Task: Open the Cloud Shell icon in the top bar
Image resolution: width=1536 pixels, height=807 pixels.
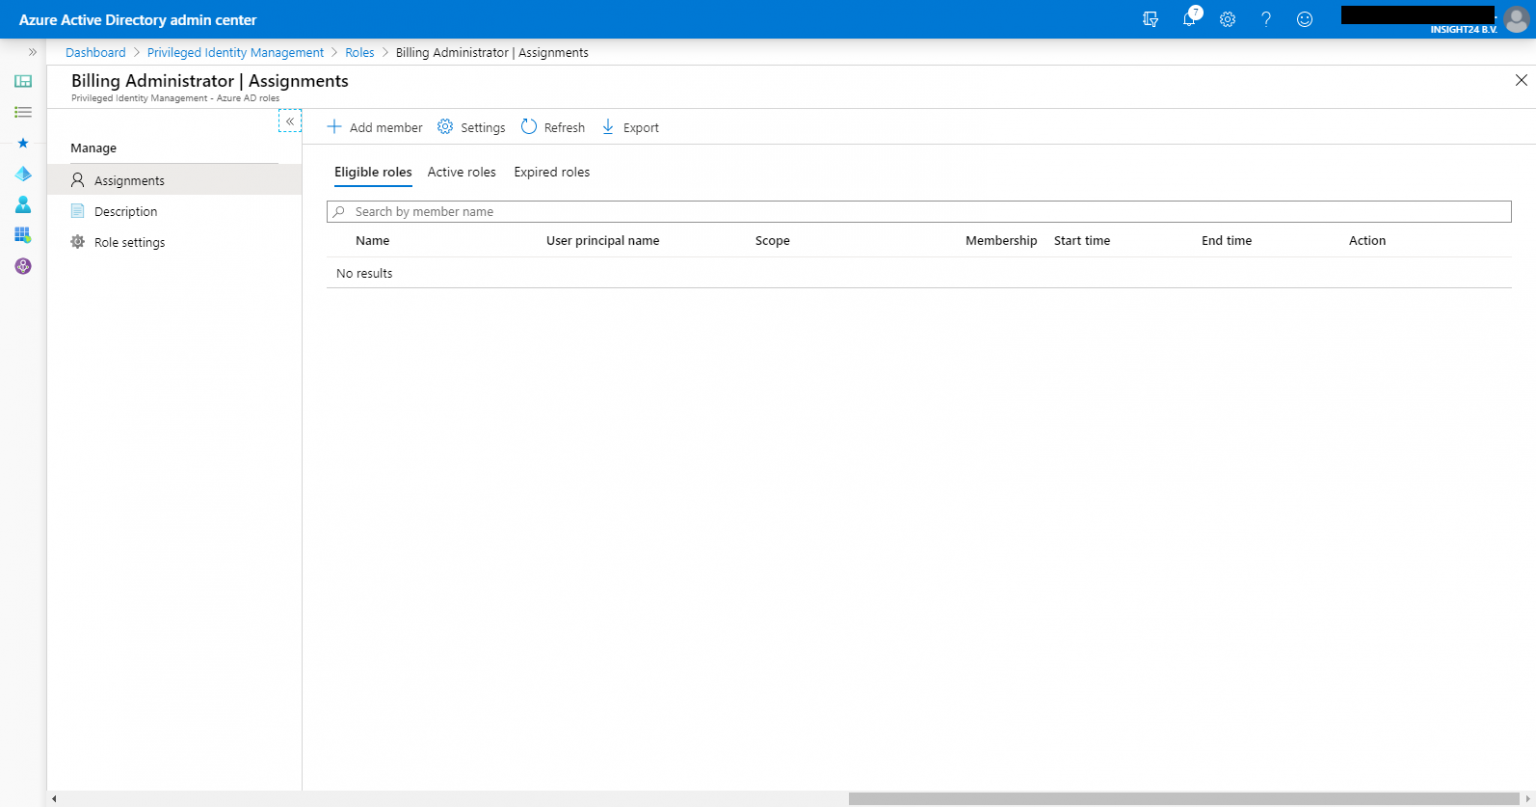Action: coord(1150,19)
